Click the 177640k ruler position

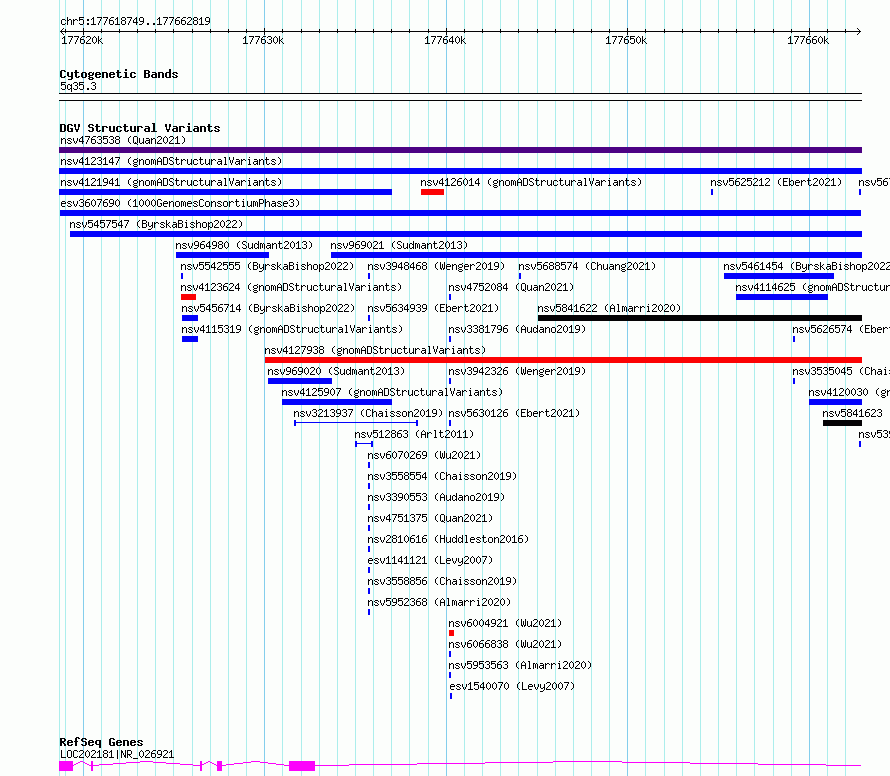(445, 40)
